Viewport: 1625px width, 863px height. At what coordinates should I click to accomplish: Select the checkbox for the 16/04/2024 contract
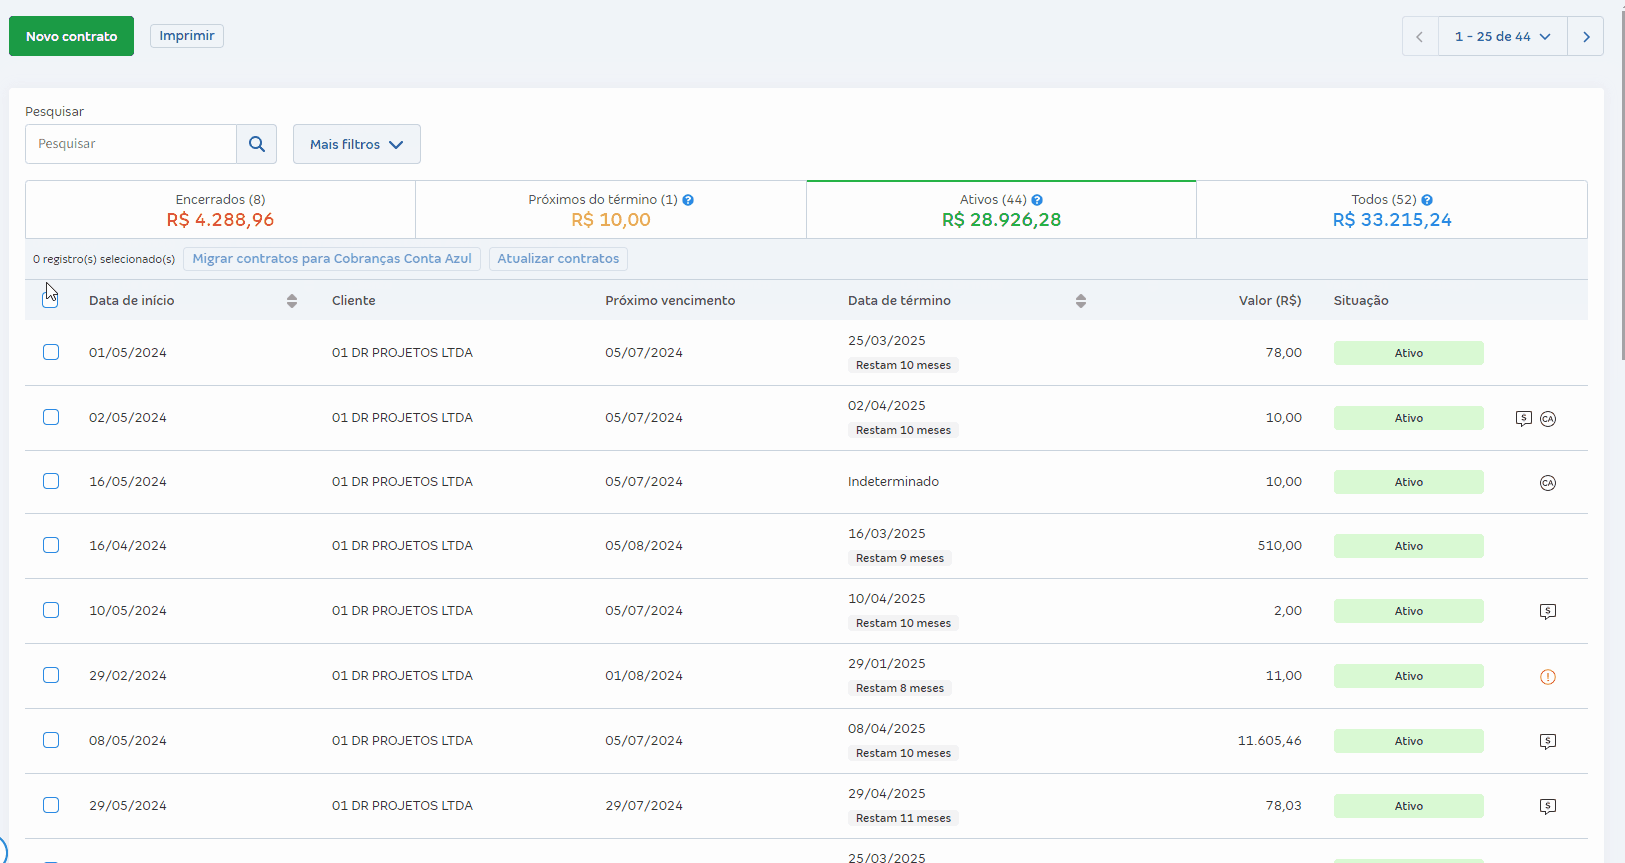[x=51, y=545]
